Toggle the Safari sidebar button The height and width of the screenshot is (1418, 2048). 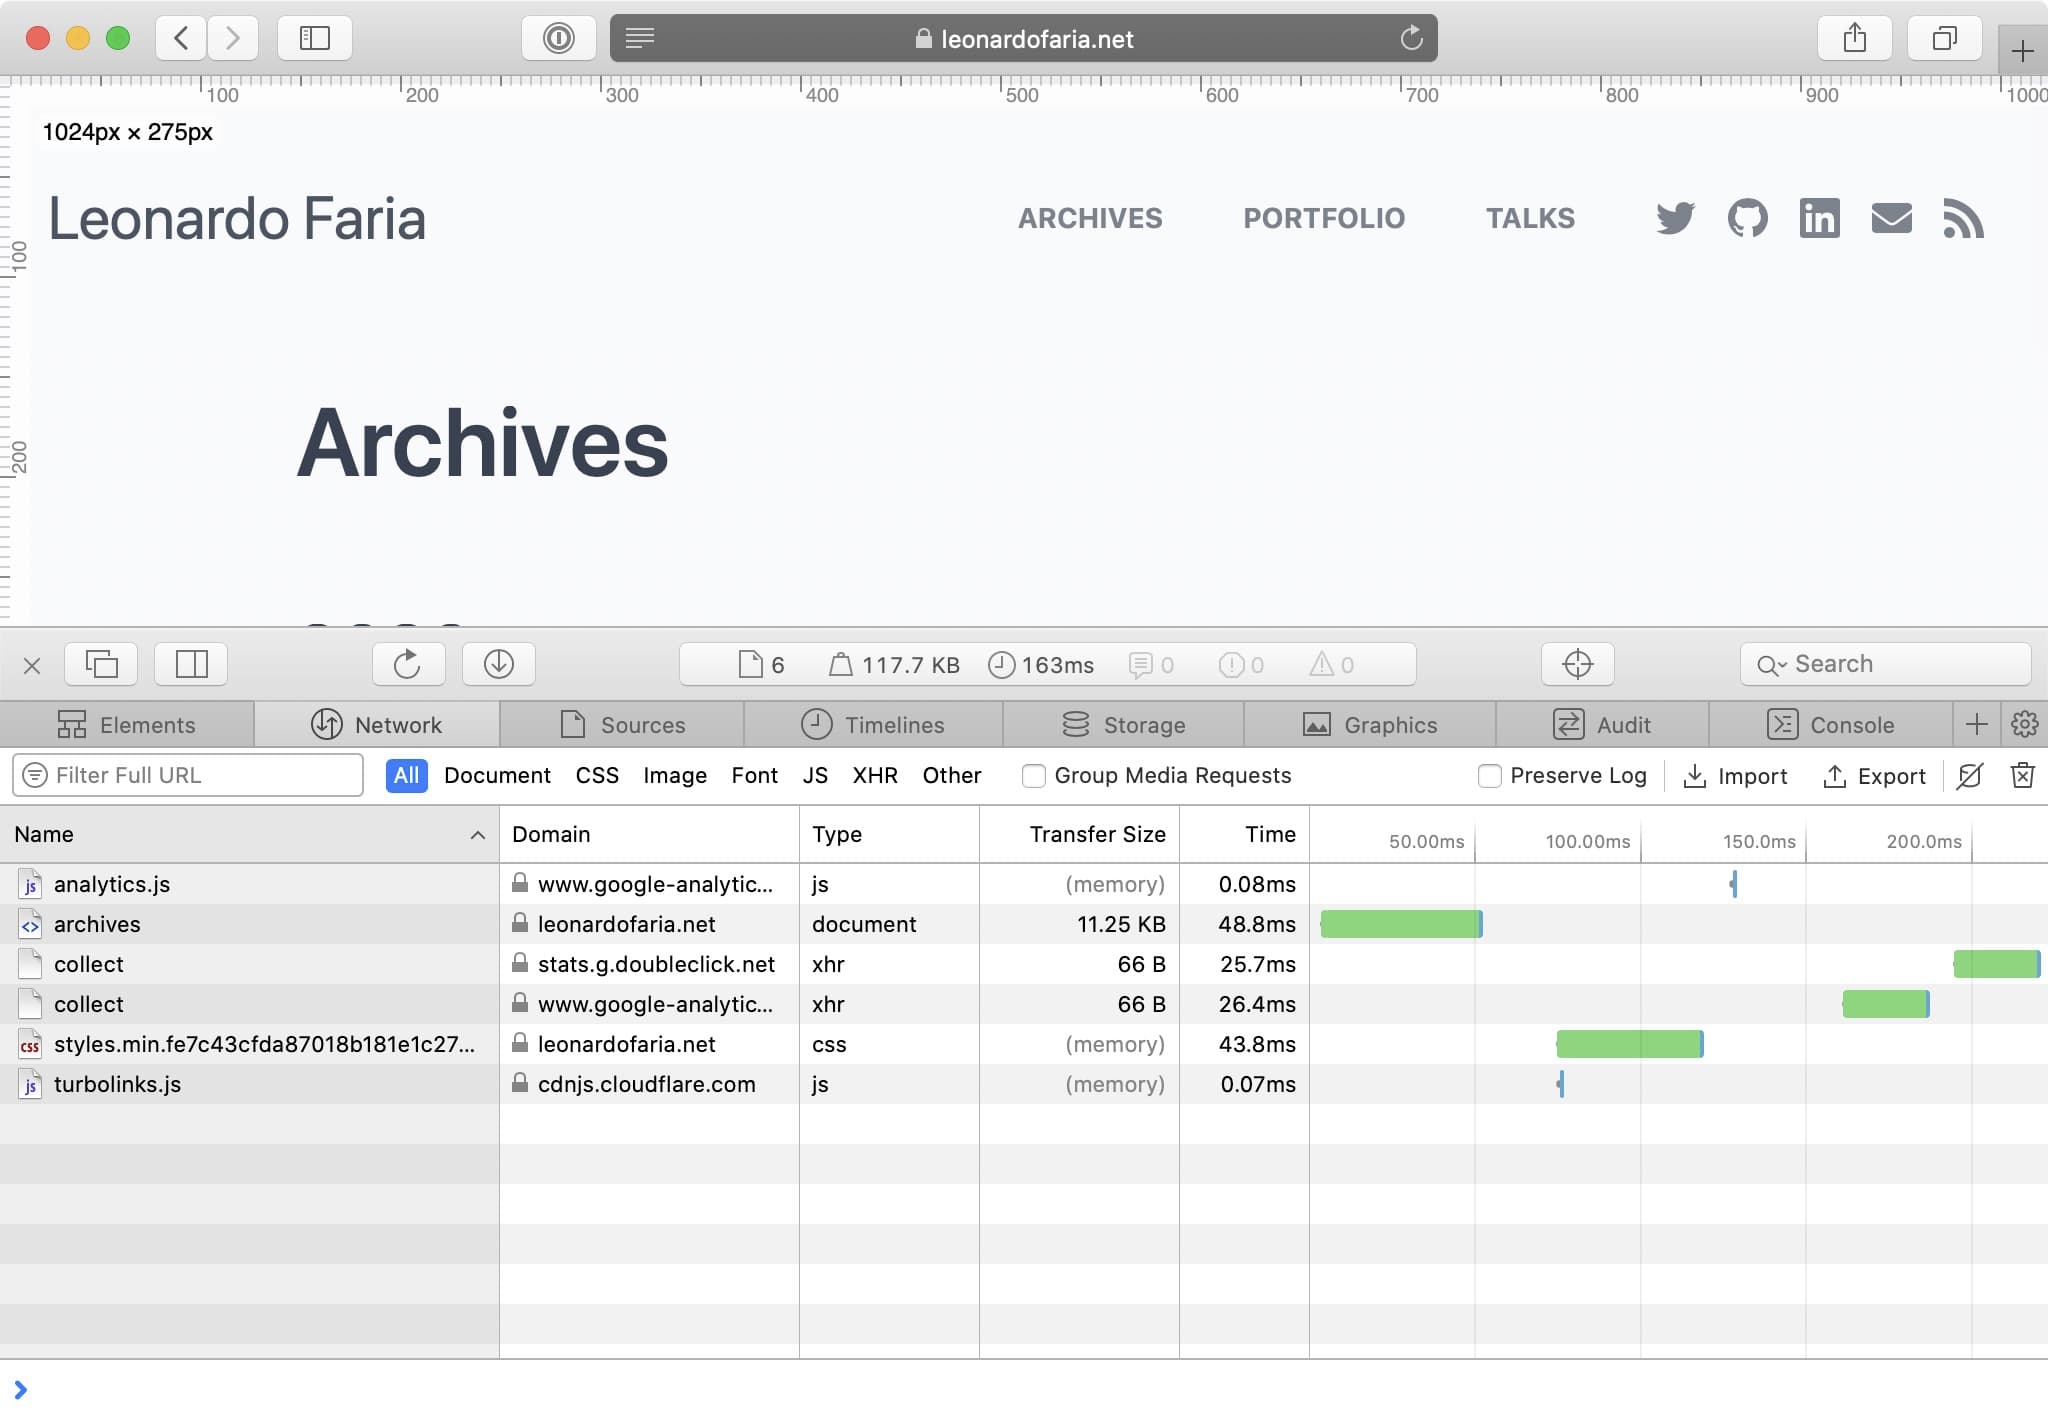pos(315,38)
